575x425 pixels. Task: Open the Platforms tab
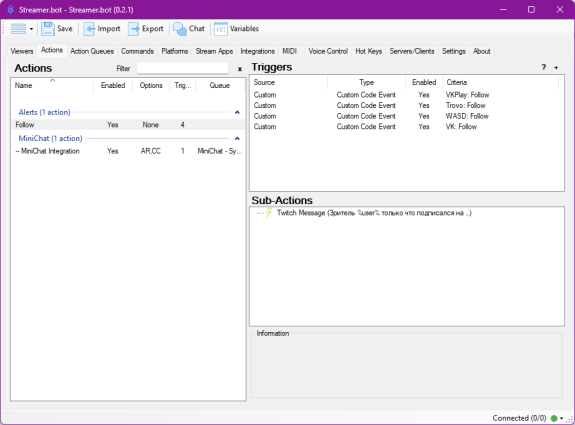(x=175, y=51)
